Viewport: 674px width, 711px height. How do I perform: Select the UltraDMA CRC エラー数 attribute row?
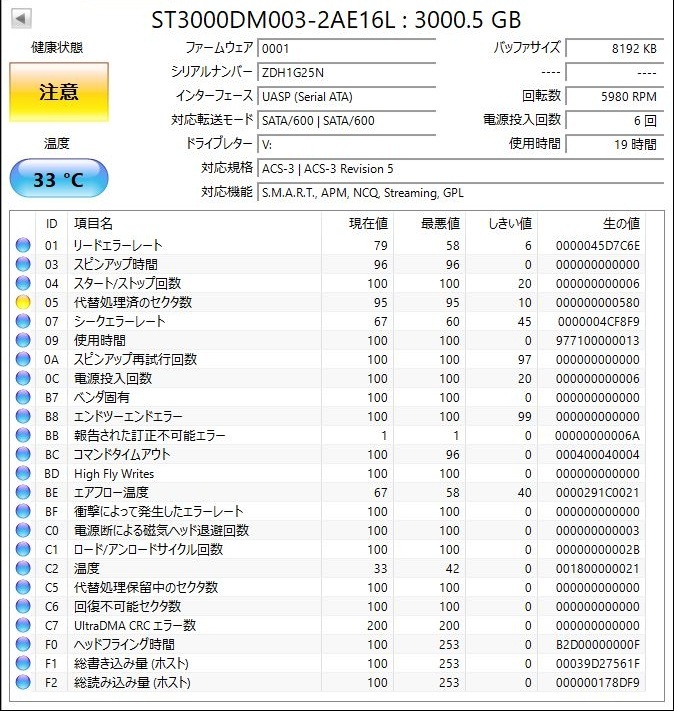pyautogui.click(x=327, y=625)
